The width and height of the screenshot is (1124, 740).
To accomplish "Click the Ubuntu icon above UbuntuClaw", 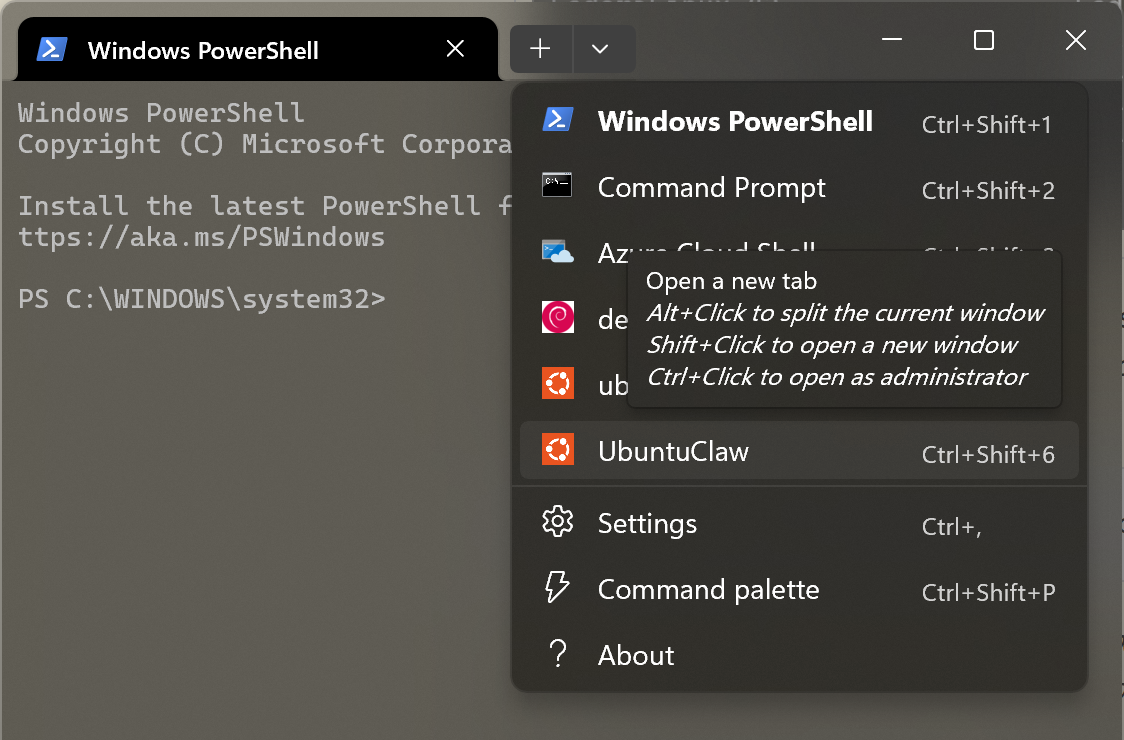I will pyautogui.click(x=558, y=383).
